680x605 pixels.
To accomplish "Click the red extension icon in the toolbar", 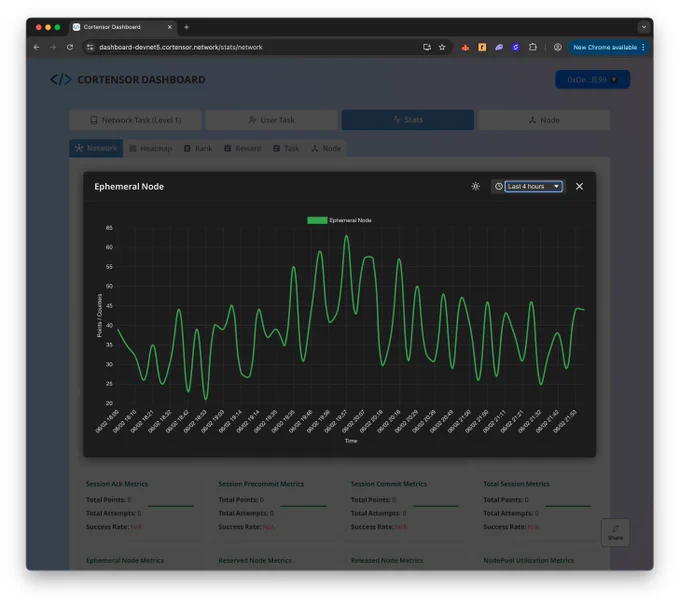I will (x=465, y=47).
